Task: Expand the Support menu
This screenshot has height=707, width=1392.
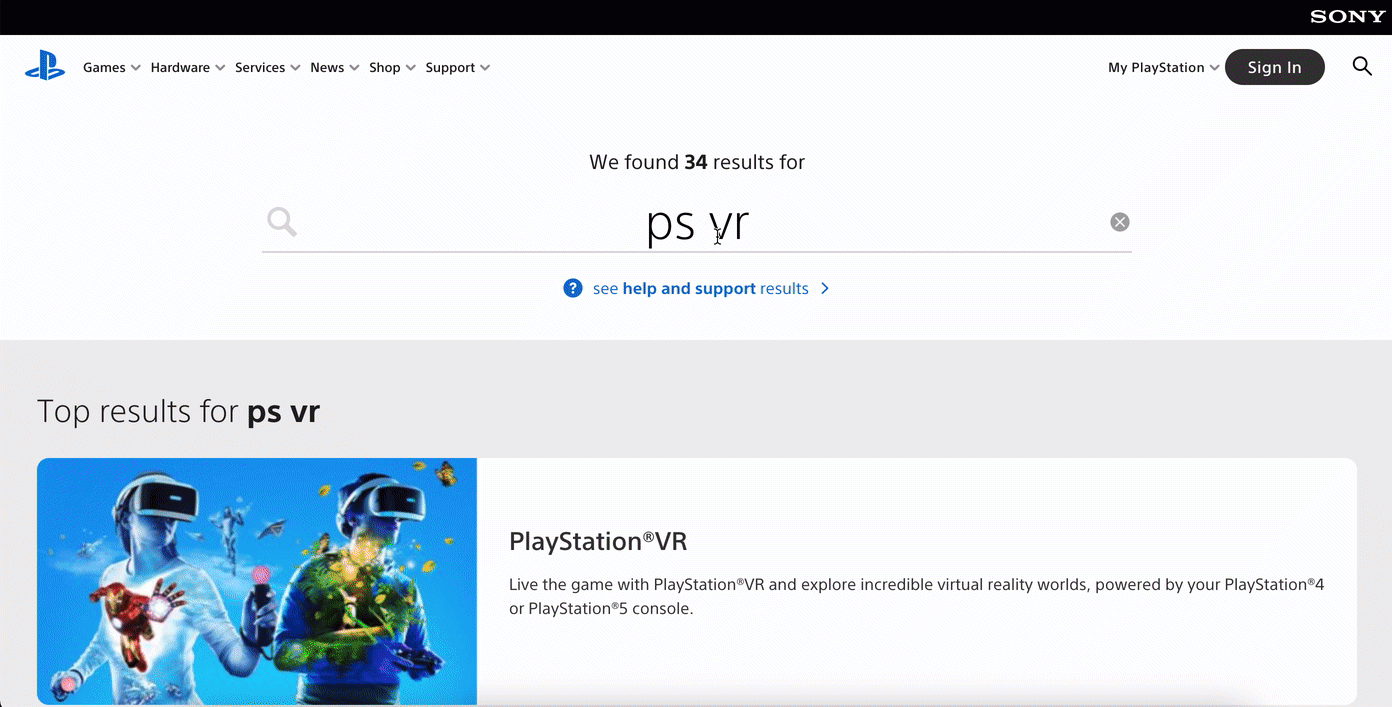Action: 458,67
